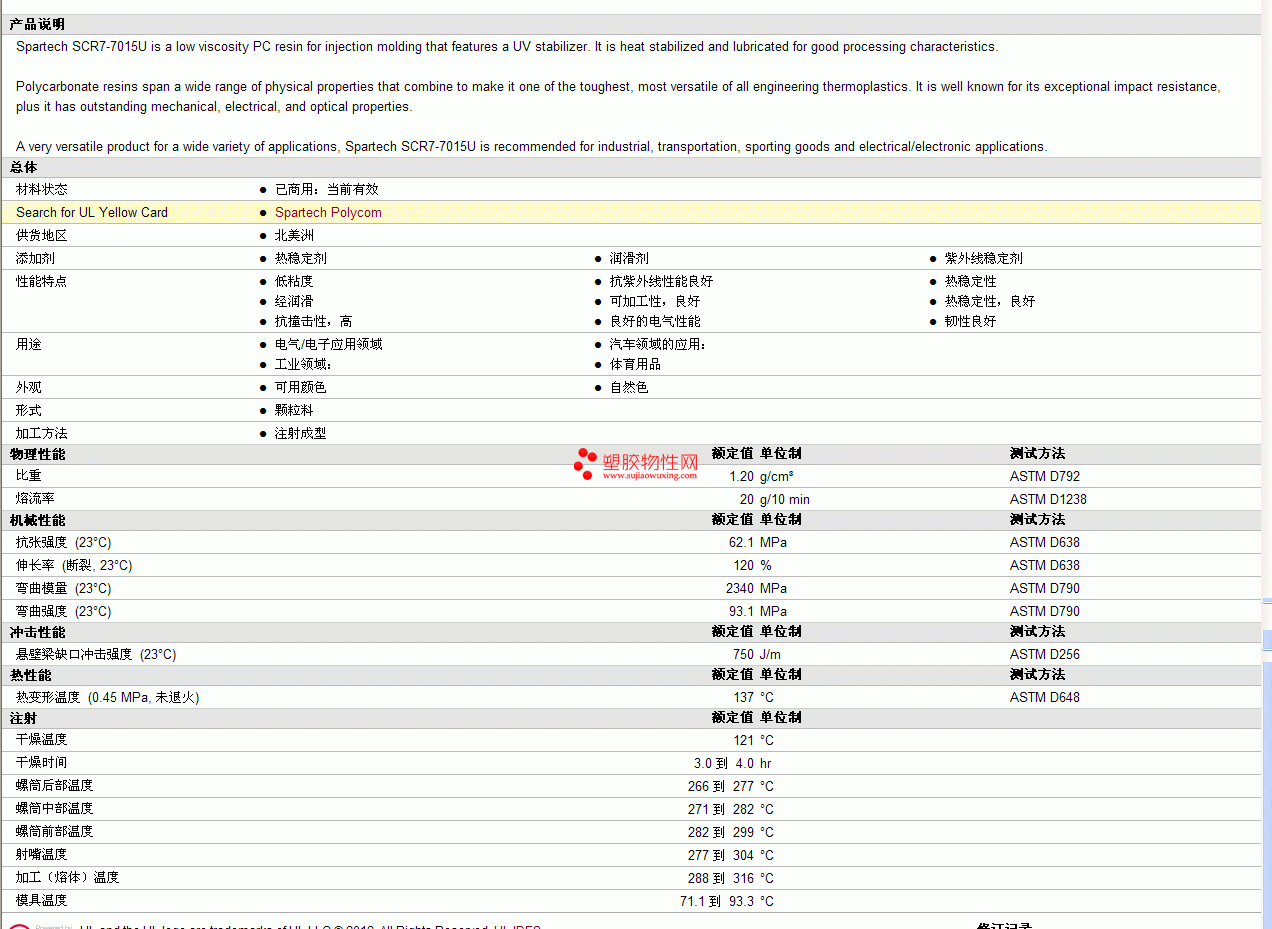Click the 电气/电子应用领域 entry
Screen dimensions: 1272x929
pyautogui.click(x=329, y=344)
